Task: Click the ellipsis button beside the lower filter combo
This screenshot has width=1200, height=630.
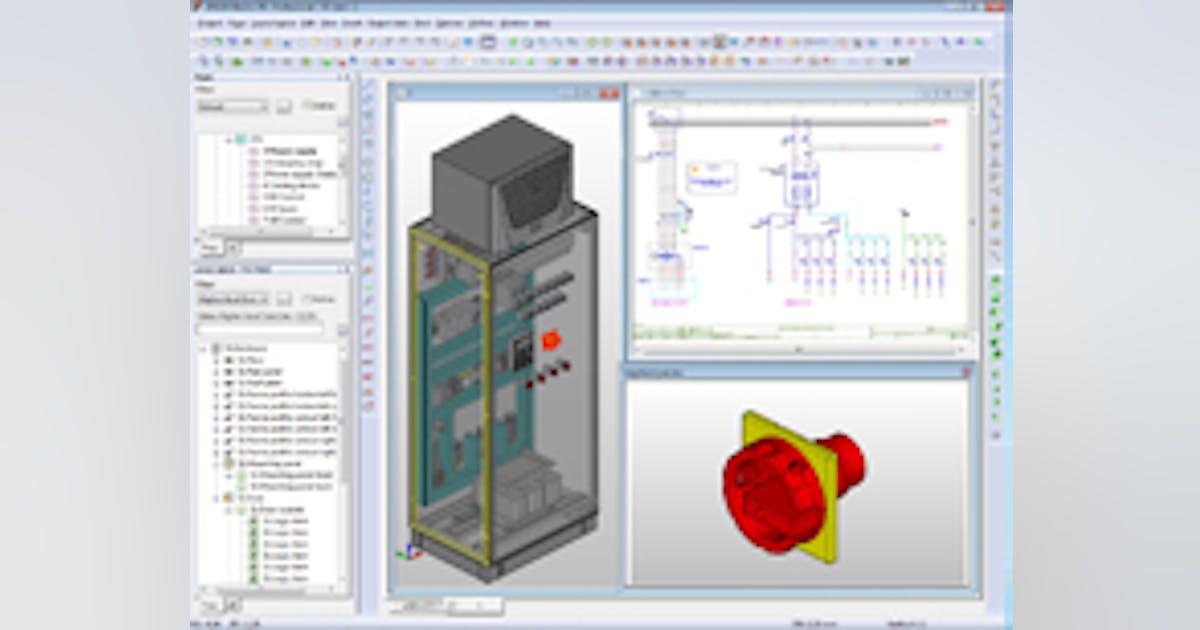Action: click(x=286, y=300)
